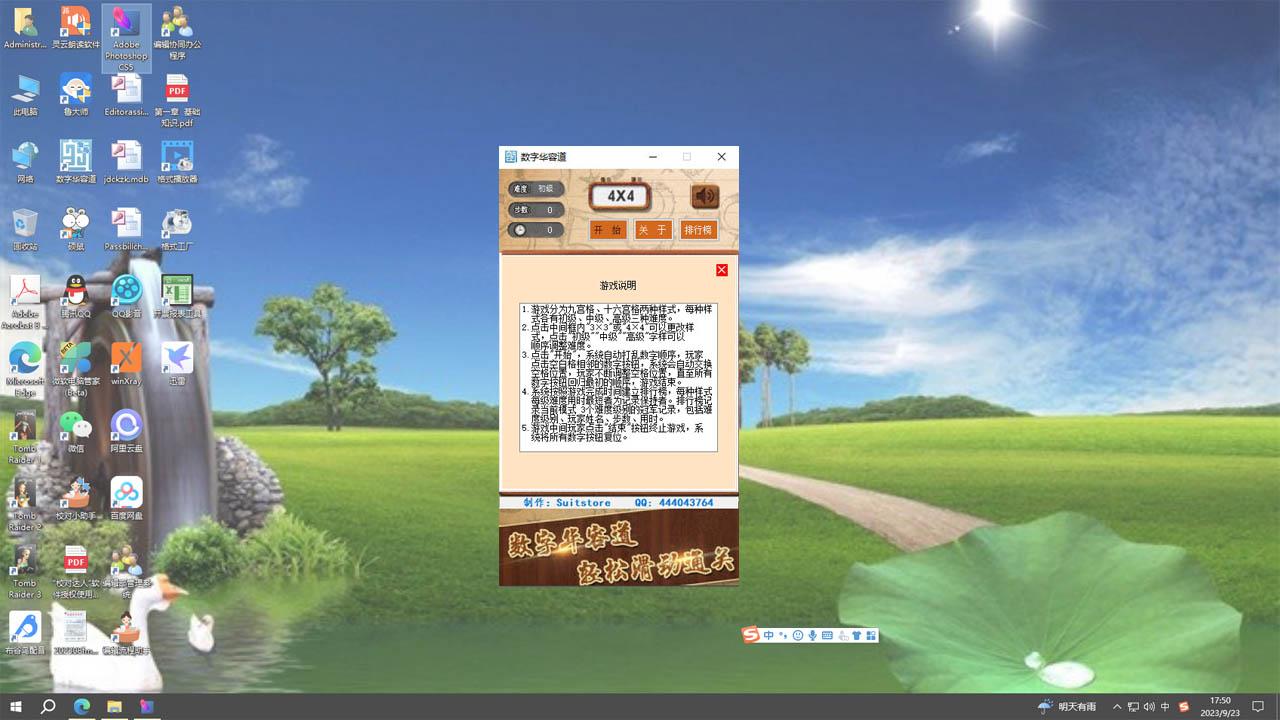Open the 关于 about button
This screenshot has width=1280, height=720.
(652, 230)
